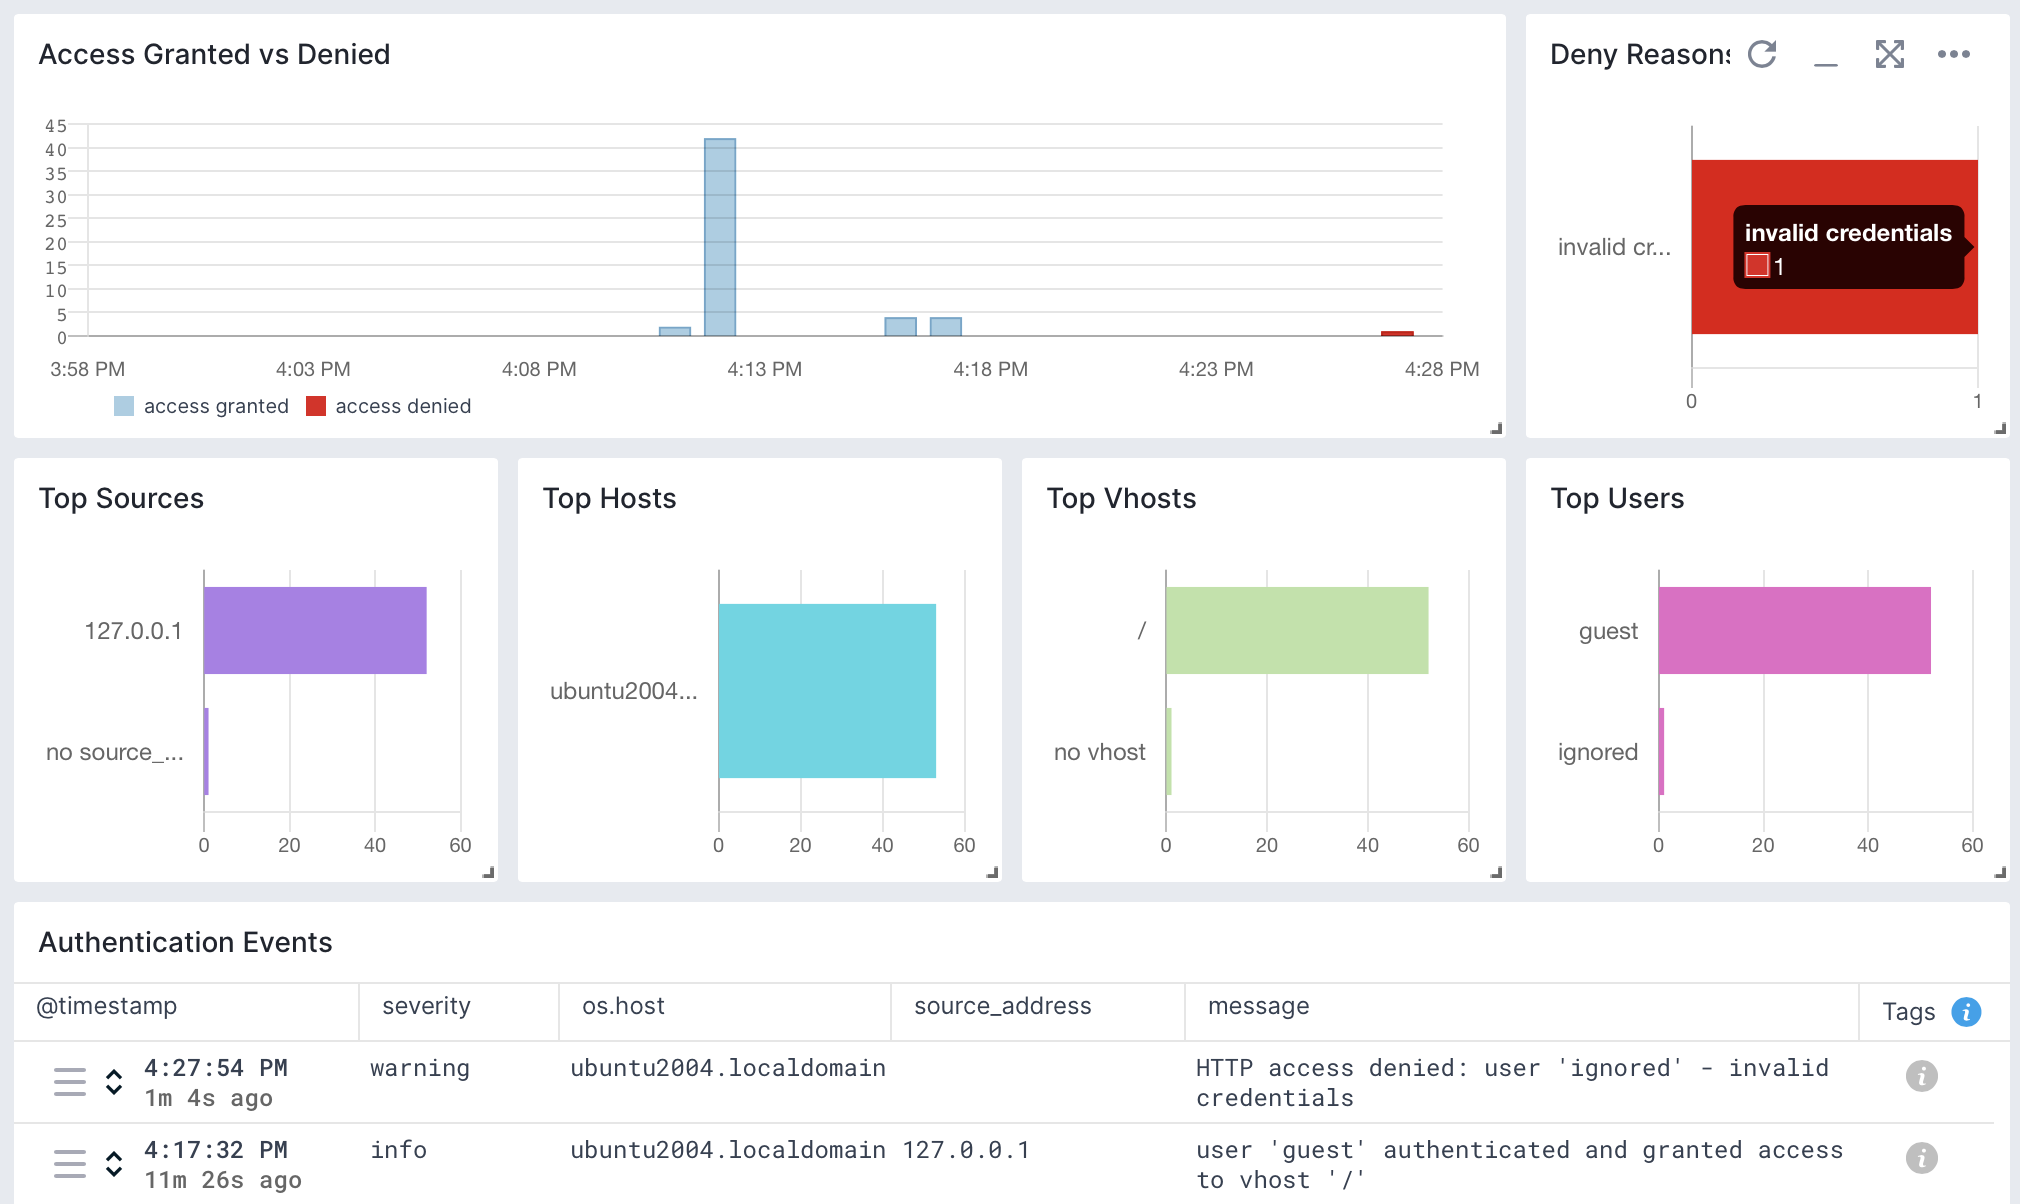Select the no vhost bar in Top Vhosts

1168,752
